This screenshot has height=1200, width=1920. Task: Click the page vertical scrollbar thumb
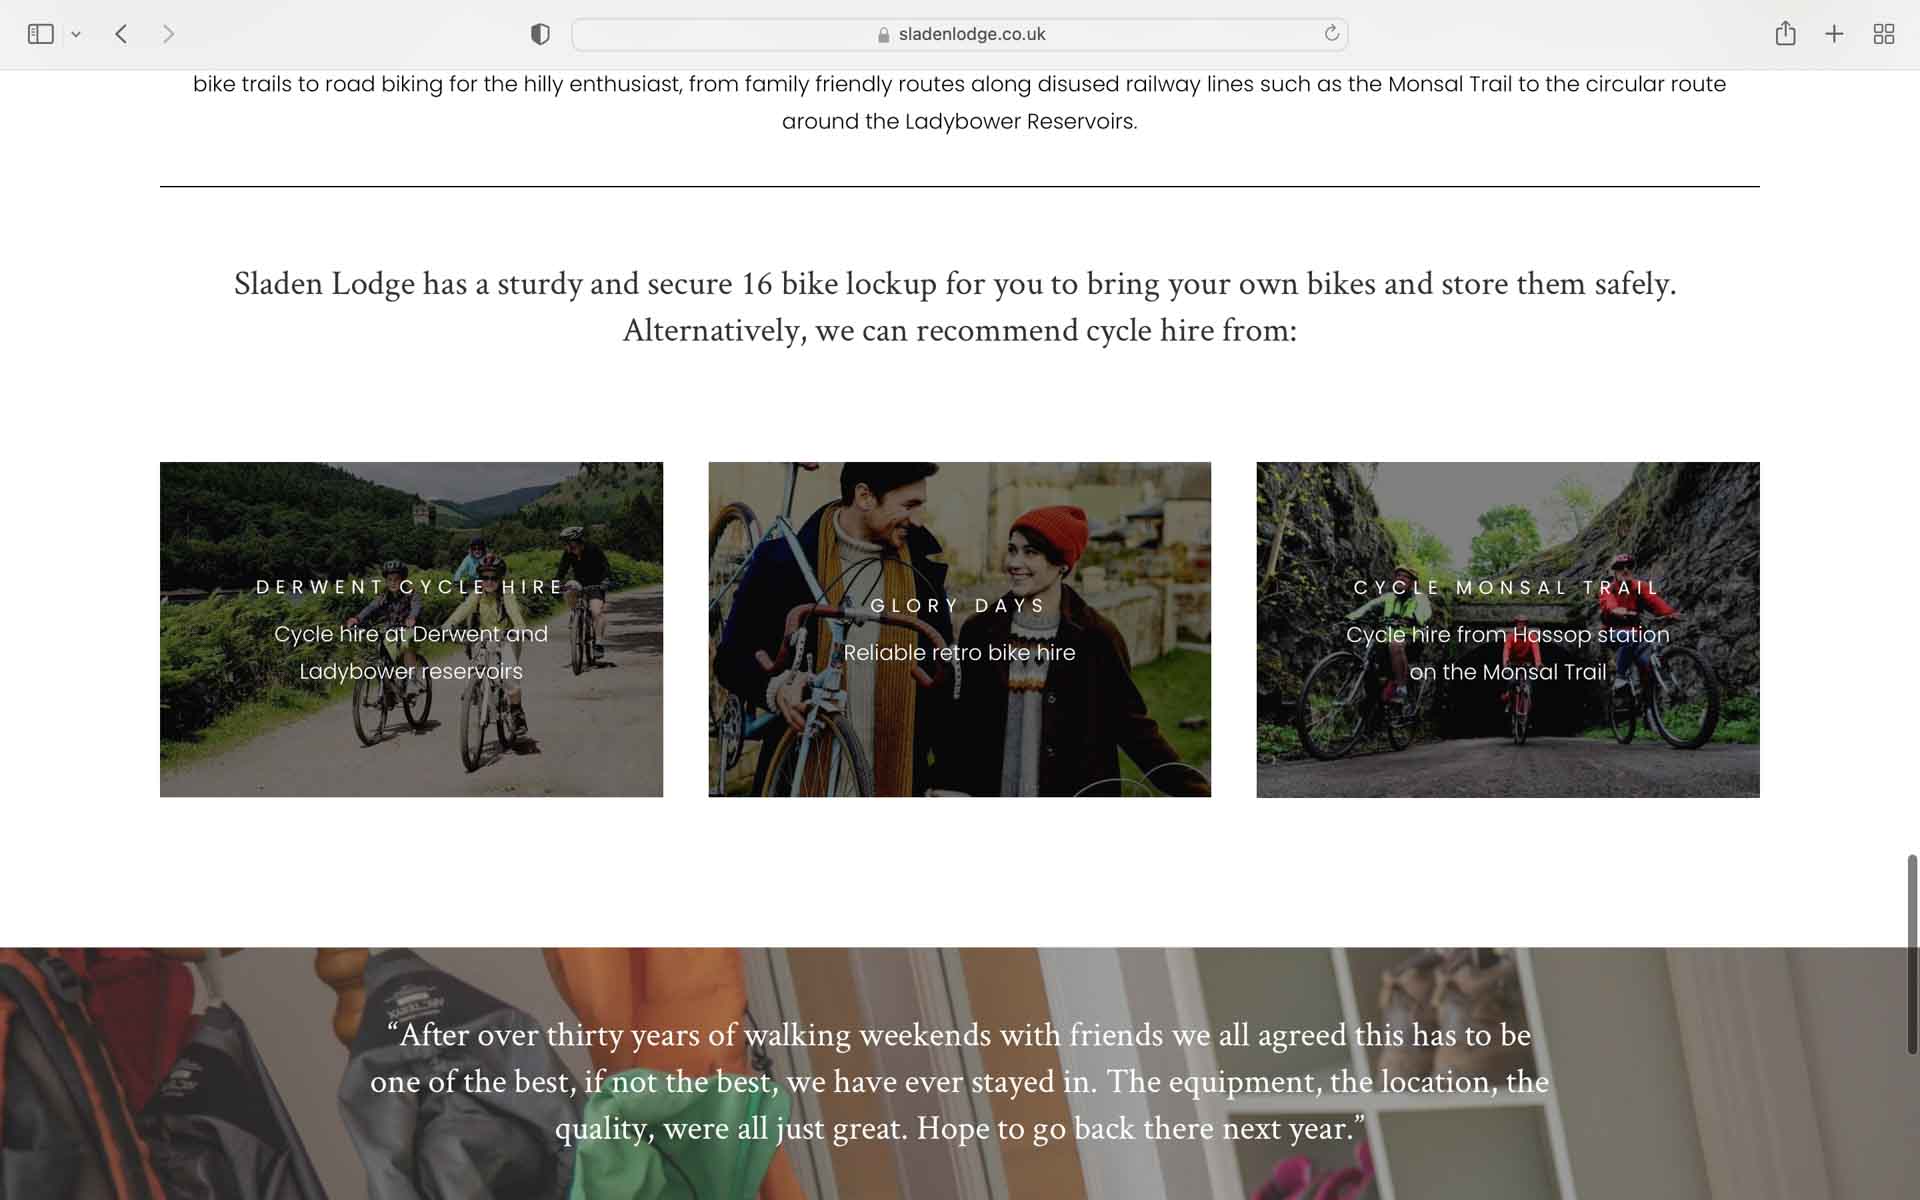[x=1912, y=954]
